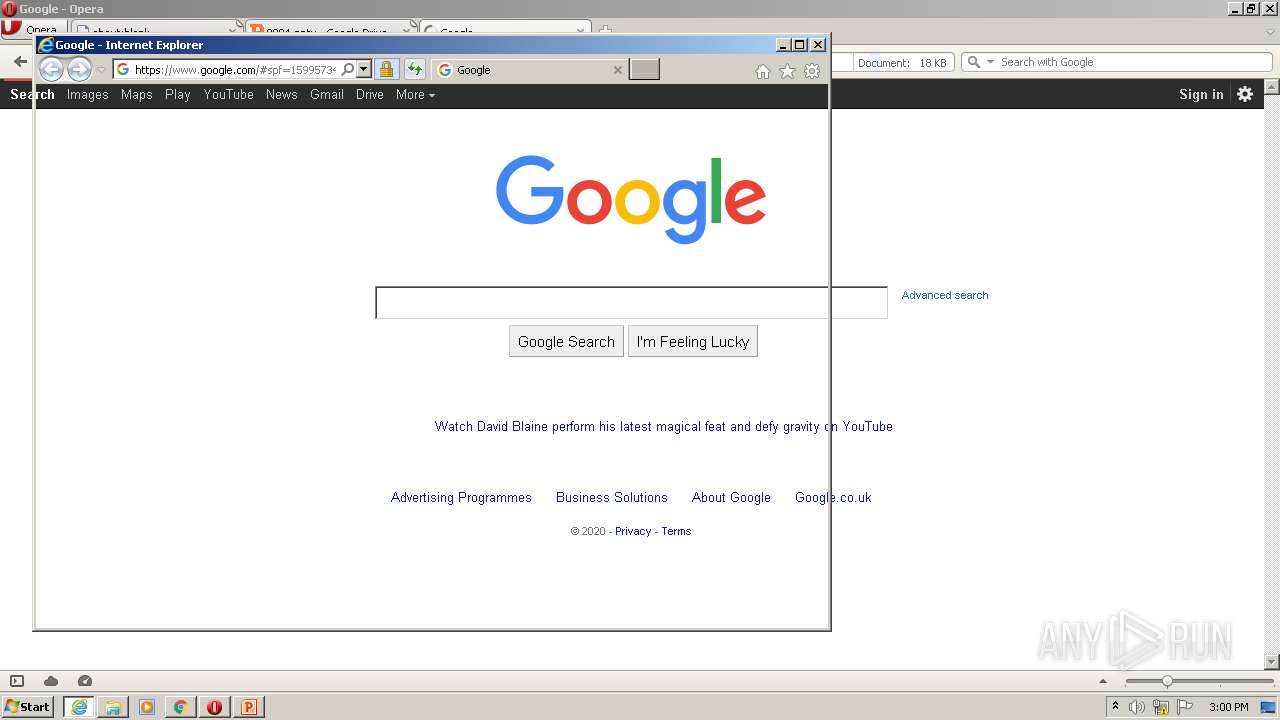Toggle Opera panels button in status bar
The image size is (1280, 720).
point(17,681)
